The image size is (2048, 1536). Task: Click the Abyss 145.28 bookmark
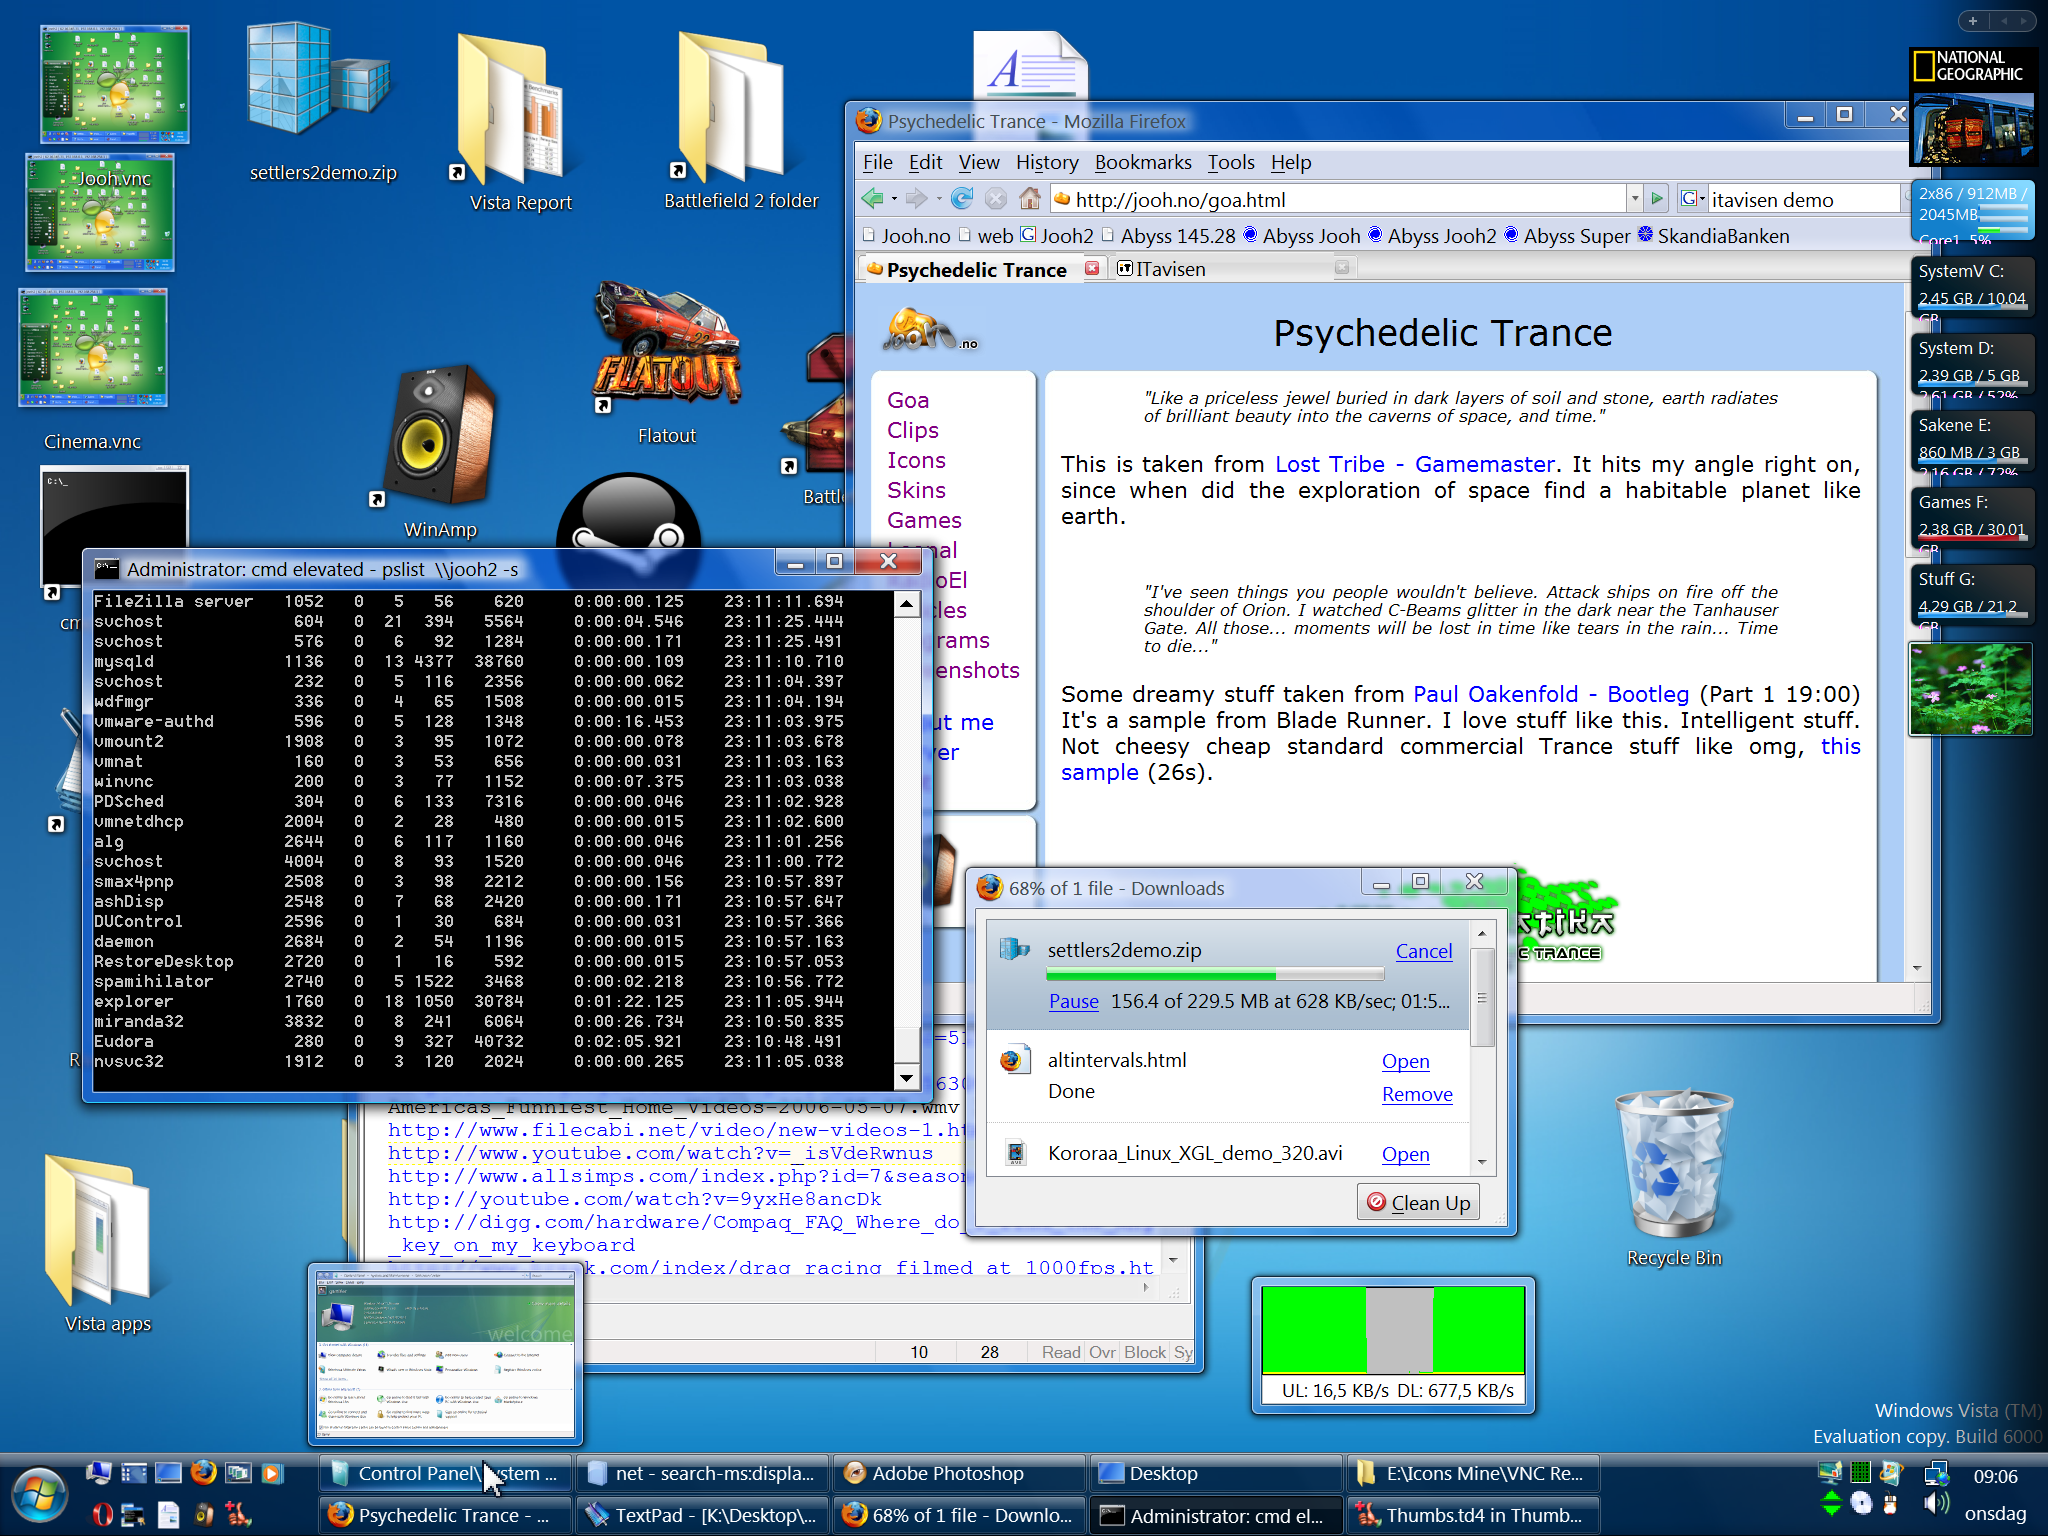(x=1168, y=236)
